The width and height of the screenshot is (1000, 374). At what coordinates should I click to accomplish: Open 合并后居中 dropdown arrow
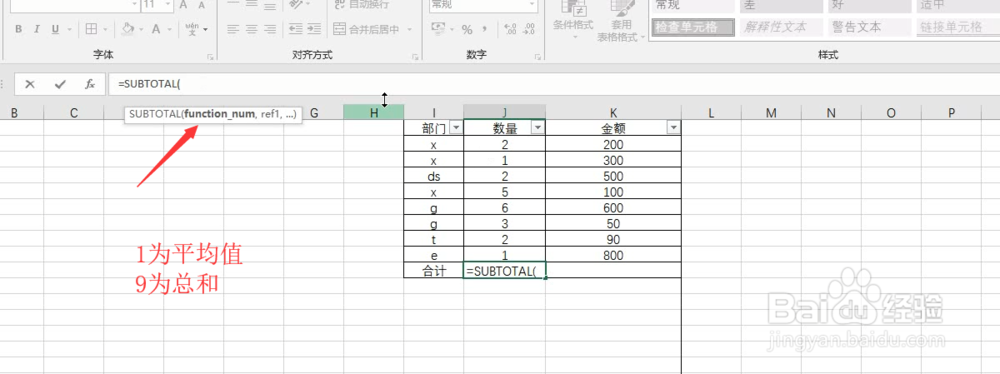[x=409, y=29]
